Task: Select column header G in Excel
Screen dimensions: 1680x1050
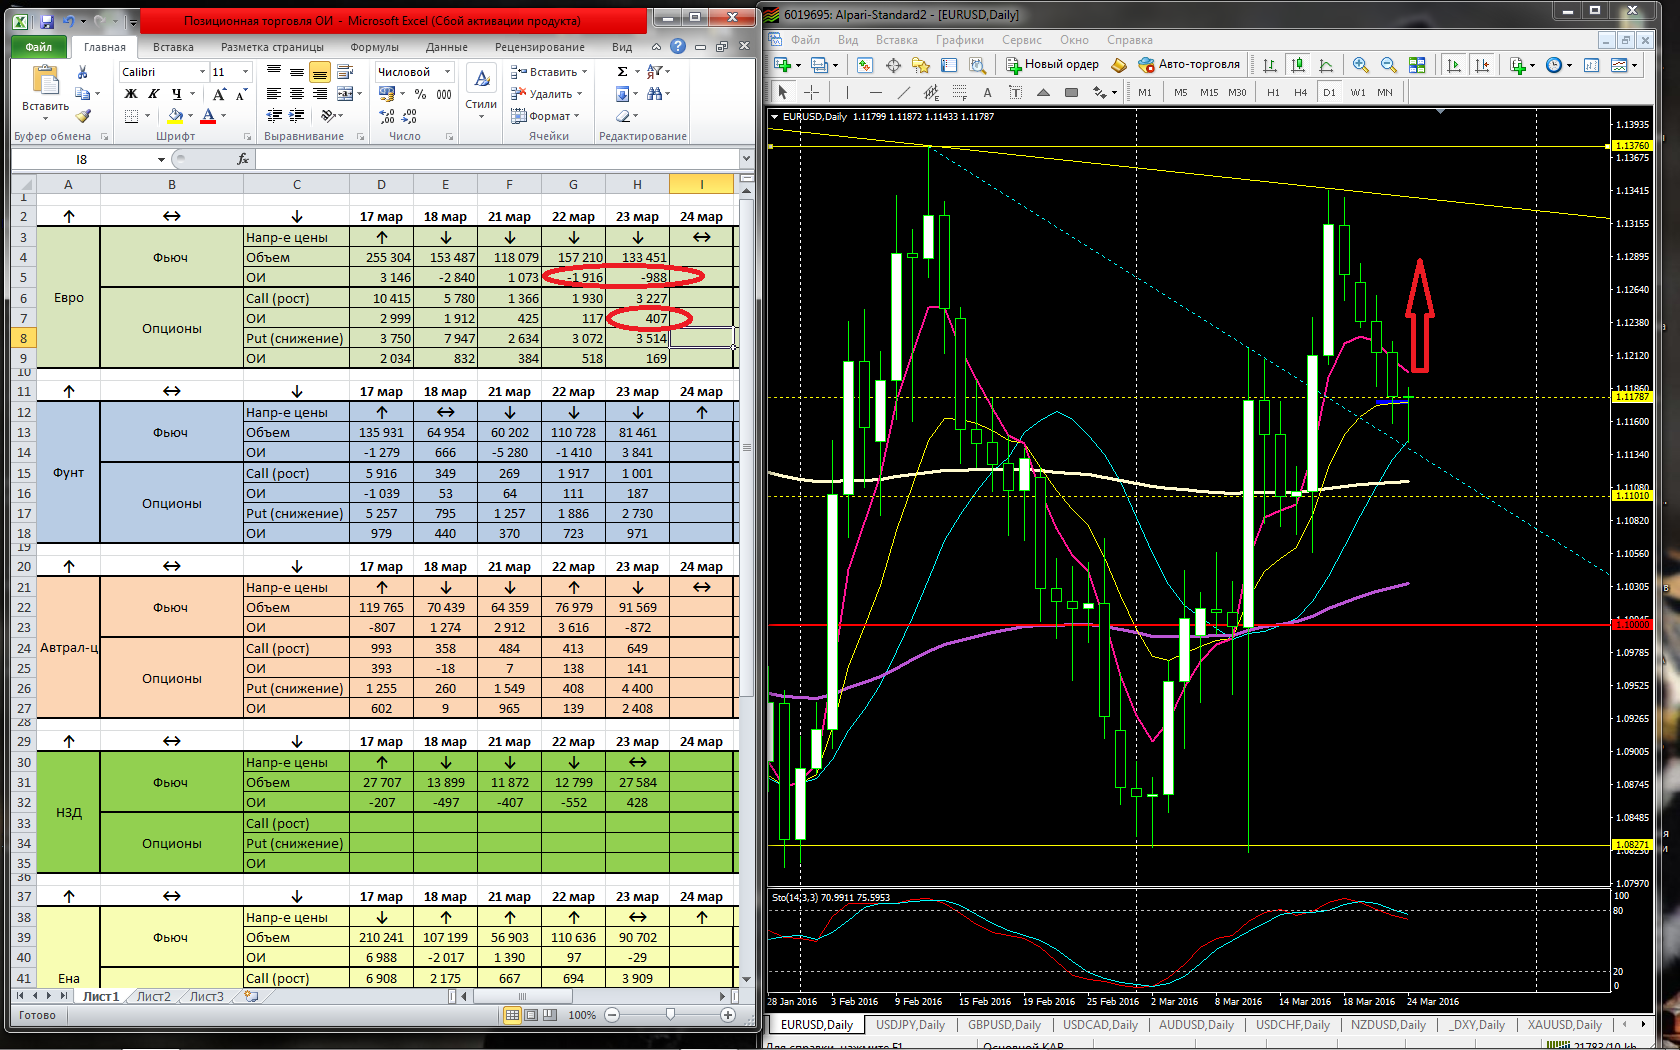Action: click(573, 185)
